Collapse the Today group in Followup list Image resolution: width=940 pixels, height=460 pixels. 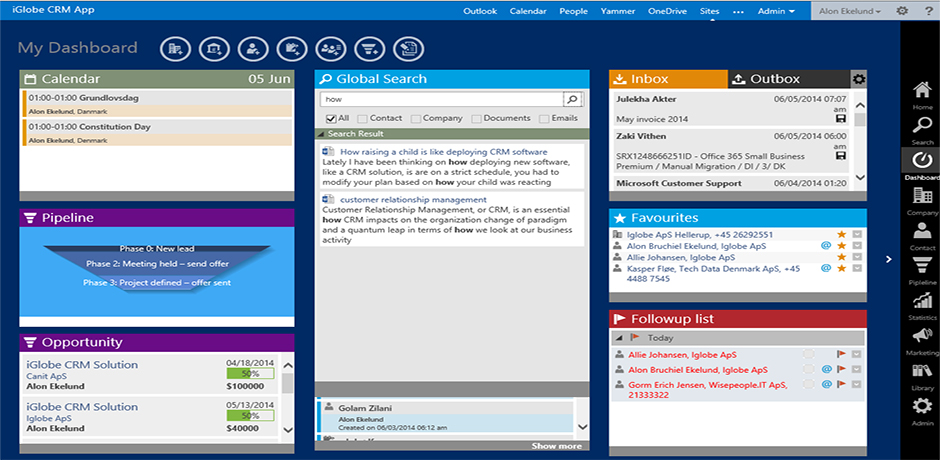(x=619, y=338)
